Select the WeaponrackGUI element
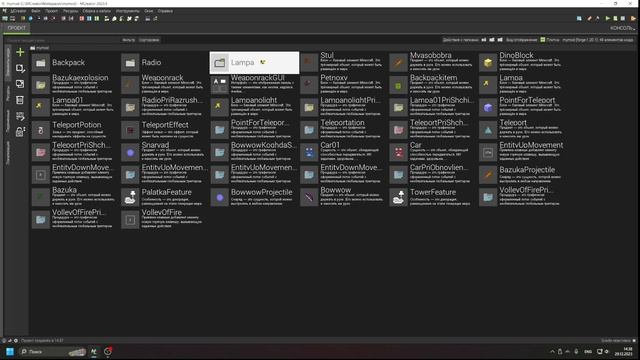640x360 pixels. (x=254, y=85)
